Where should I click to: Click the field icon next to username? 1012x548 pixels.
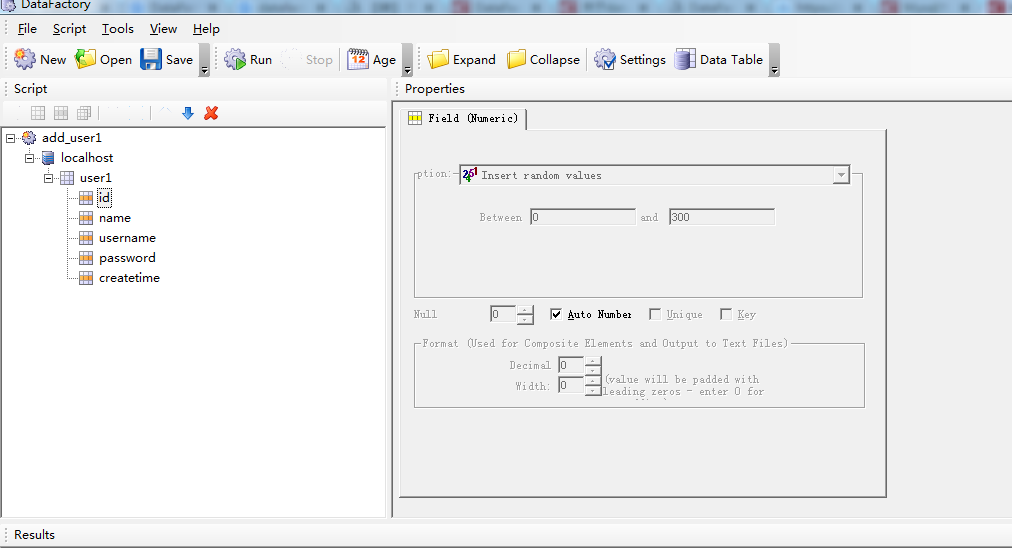tap(86, 238)
